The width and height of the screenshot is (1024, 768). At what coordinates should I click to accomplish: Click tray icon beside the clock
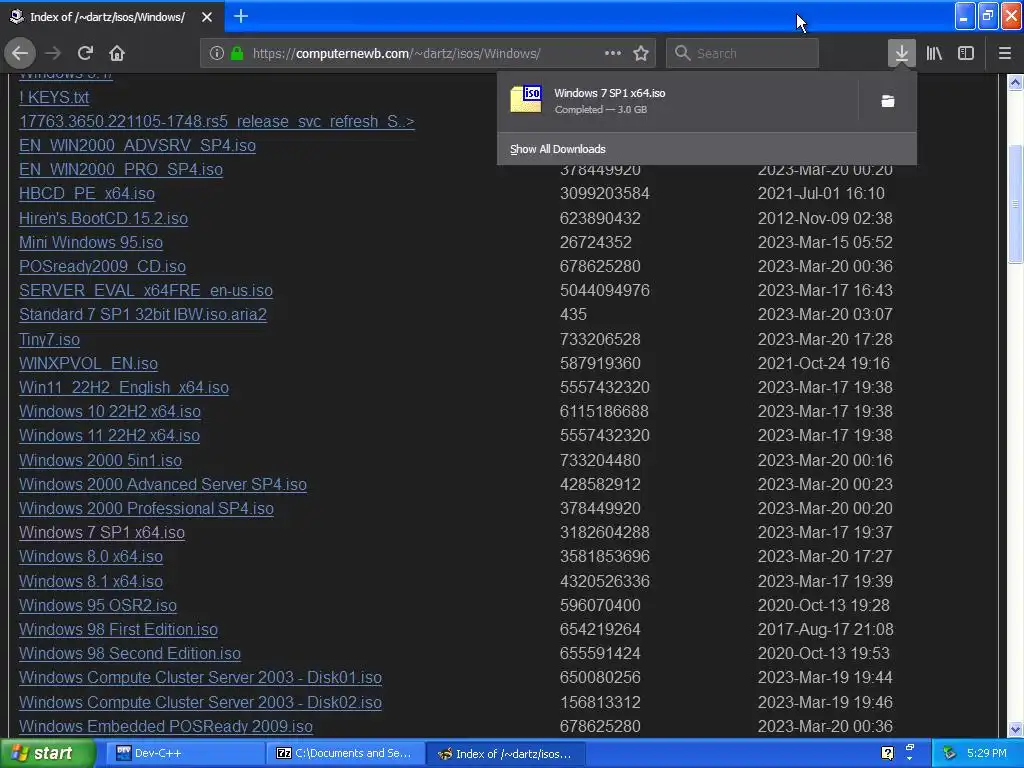[949, 753]
